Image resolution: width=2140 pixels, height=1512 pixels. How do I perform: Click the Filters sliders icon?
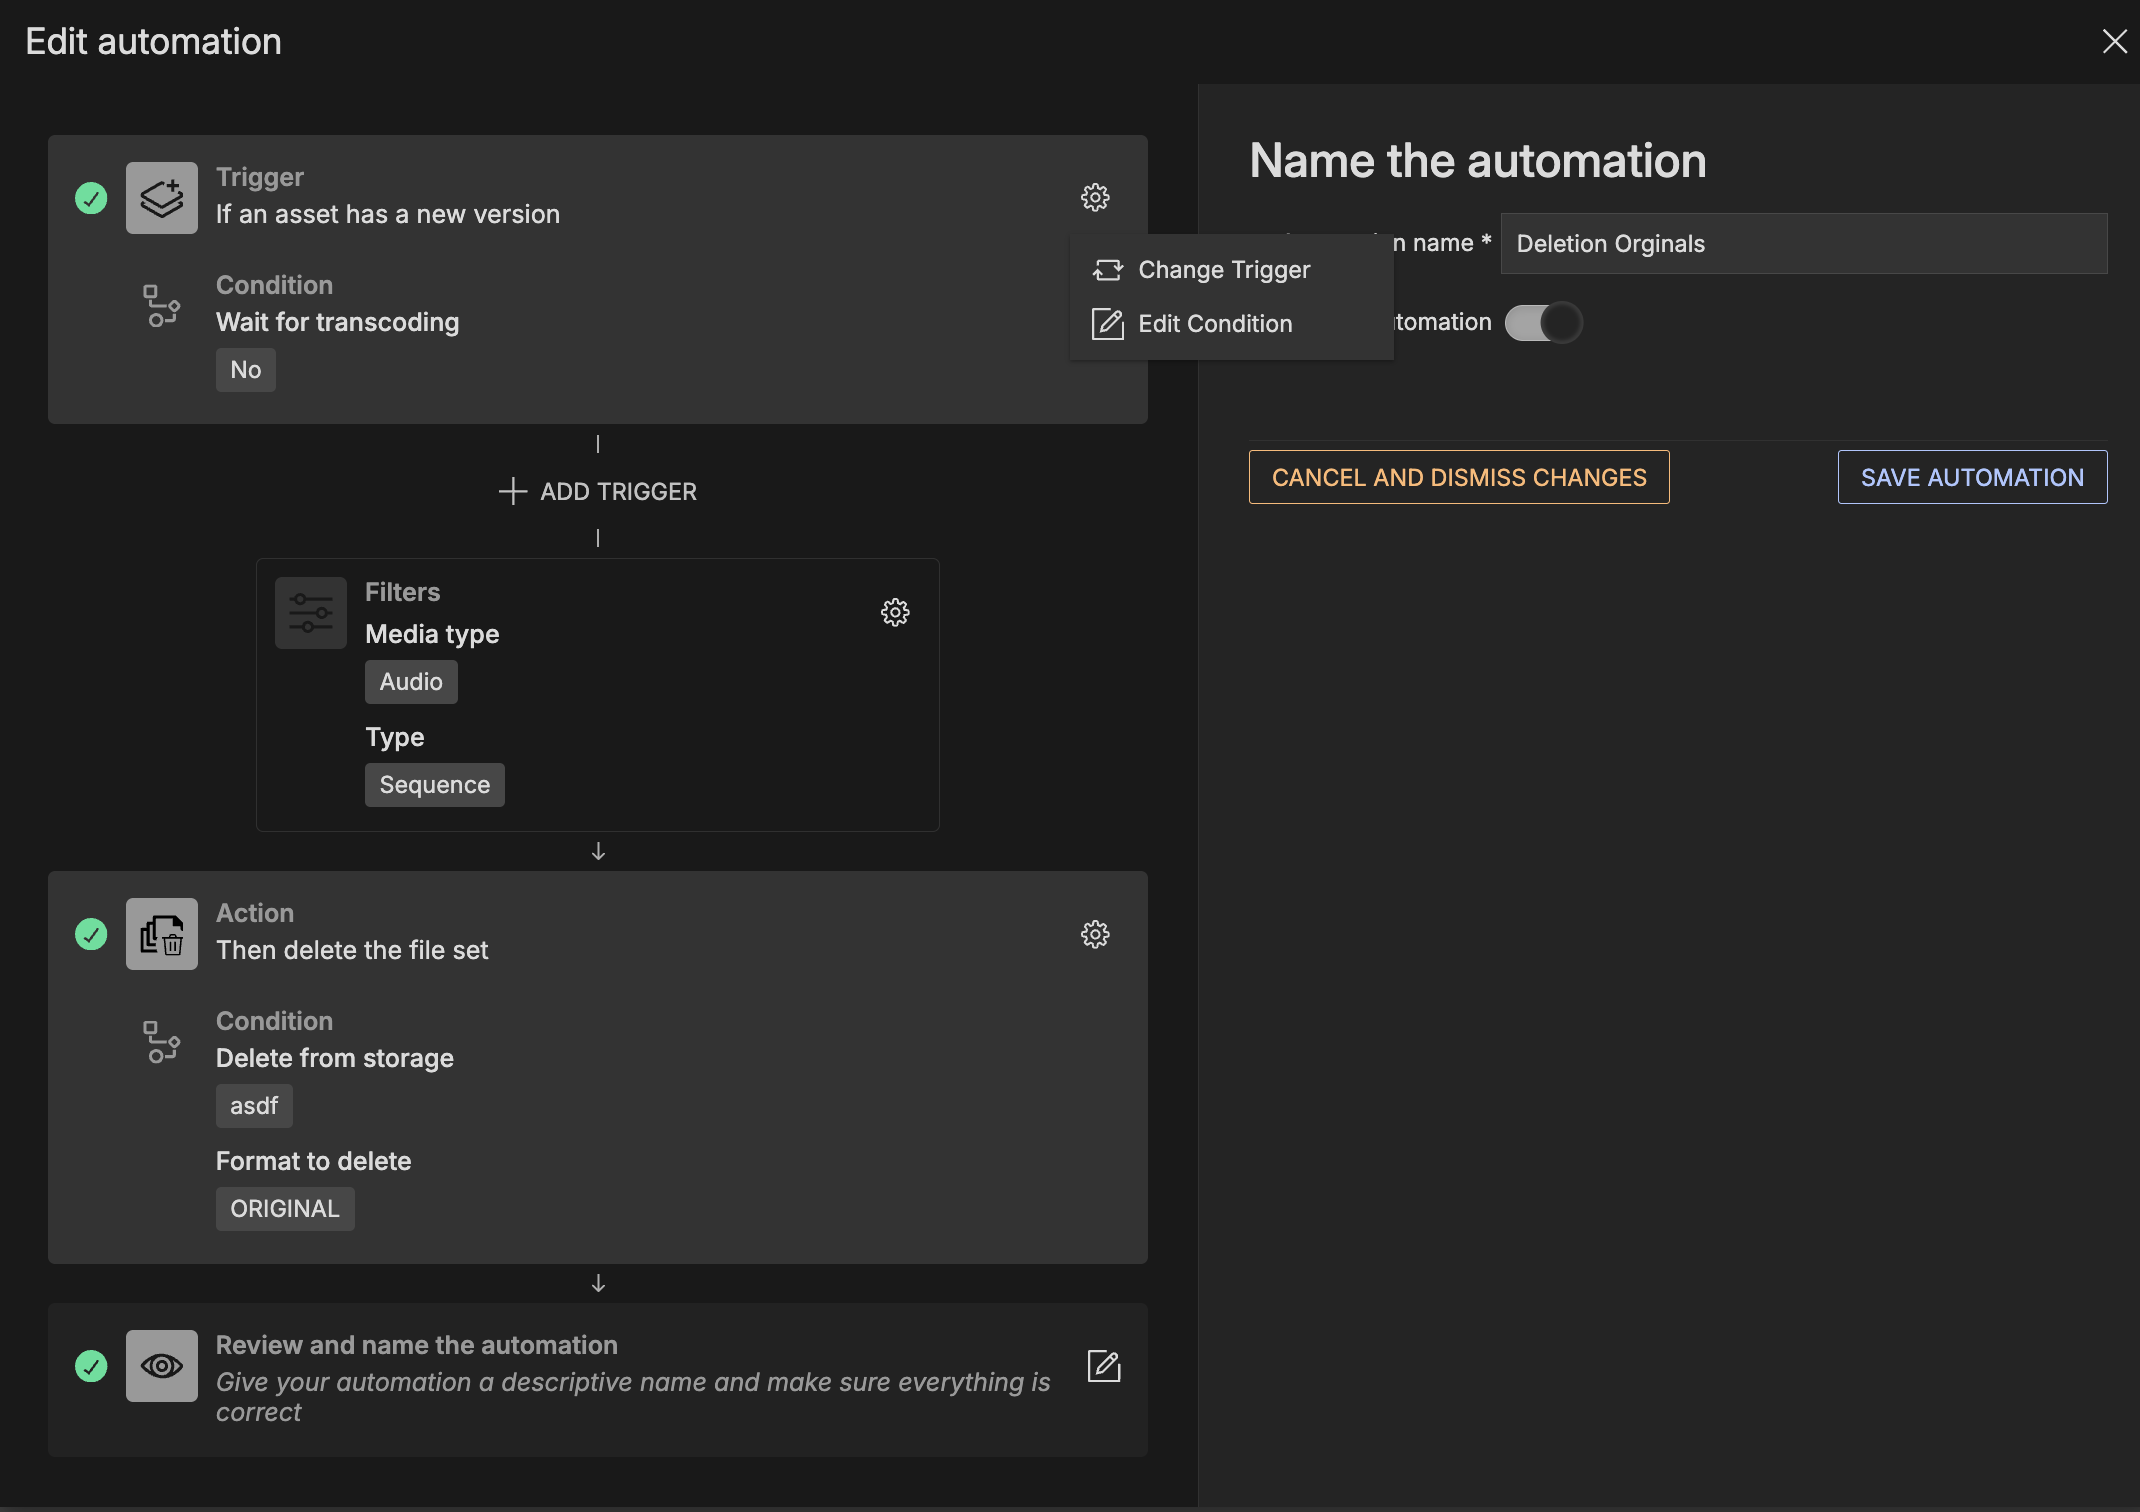pos(311,613)
